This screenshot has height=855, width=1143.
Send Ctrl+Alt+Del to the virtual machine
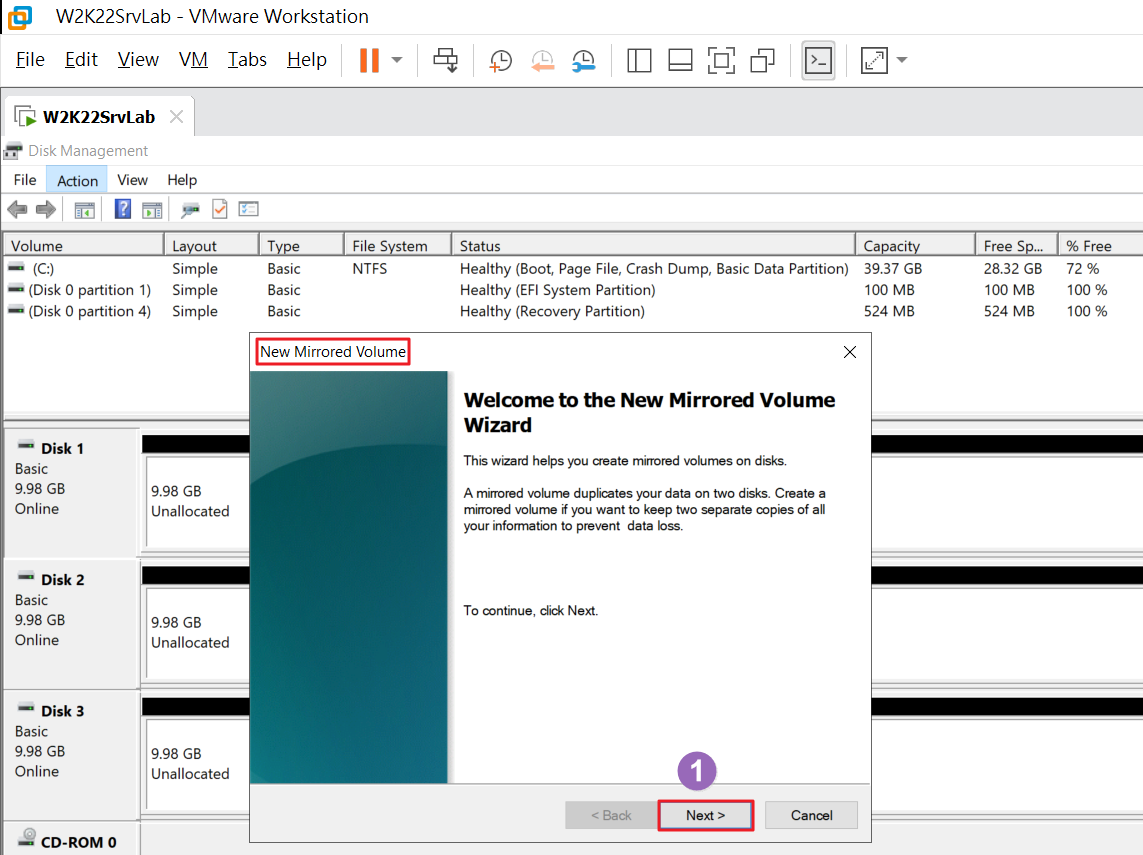click(x=445, y=60)
